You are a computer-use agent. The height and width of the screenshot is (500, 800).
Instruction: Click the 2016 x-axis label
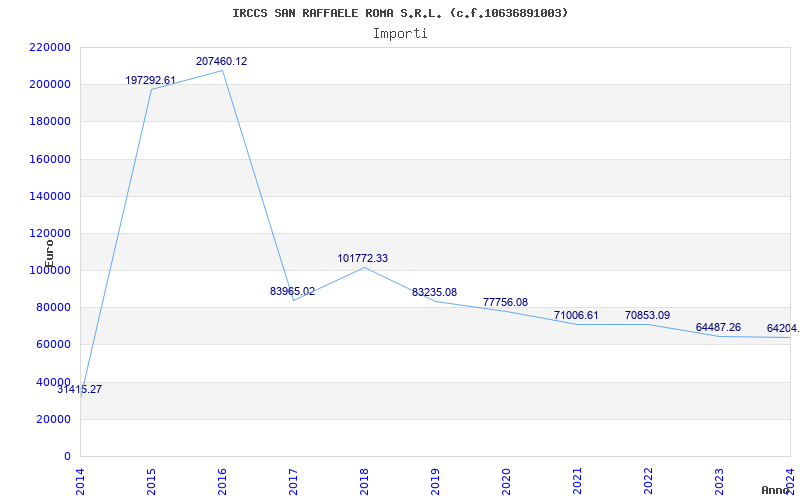(x=222, y=481)
